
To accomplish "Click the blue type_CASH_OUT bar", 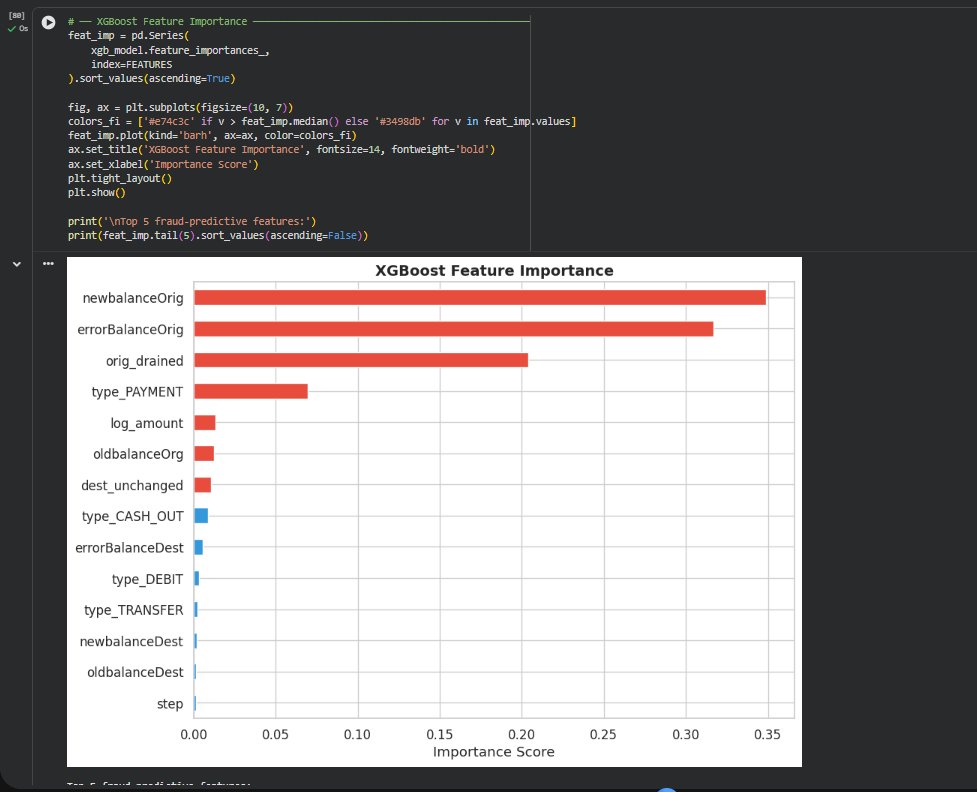I will tap(202, 516).
